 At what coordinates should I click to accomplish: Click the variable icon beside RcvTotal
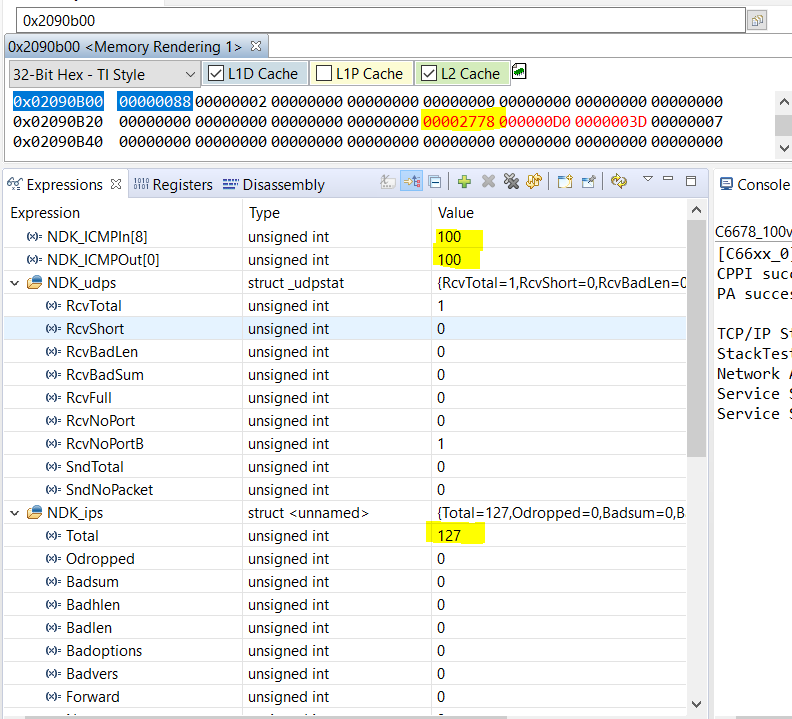pos(54,306)
